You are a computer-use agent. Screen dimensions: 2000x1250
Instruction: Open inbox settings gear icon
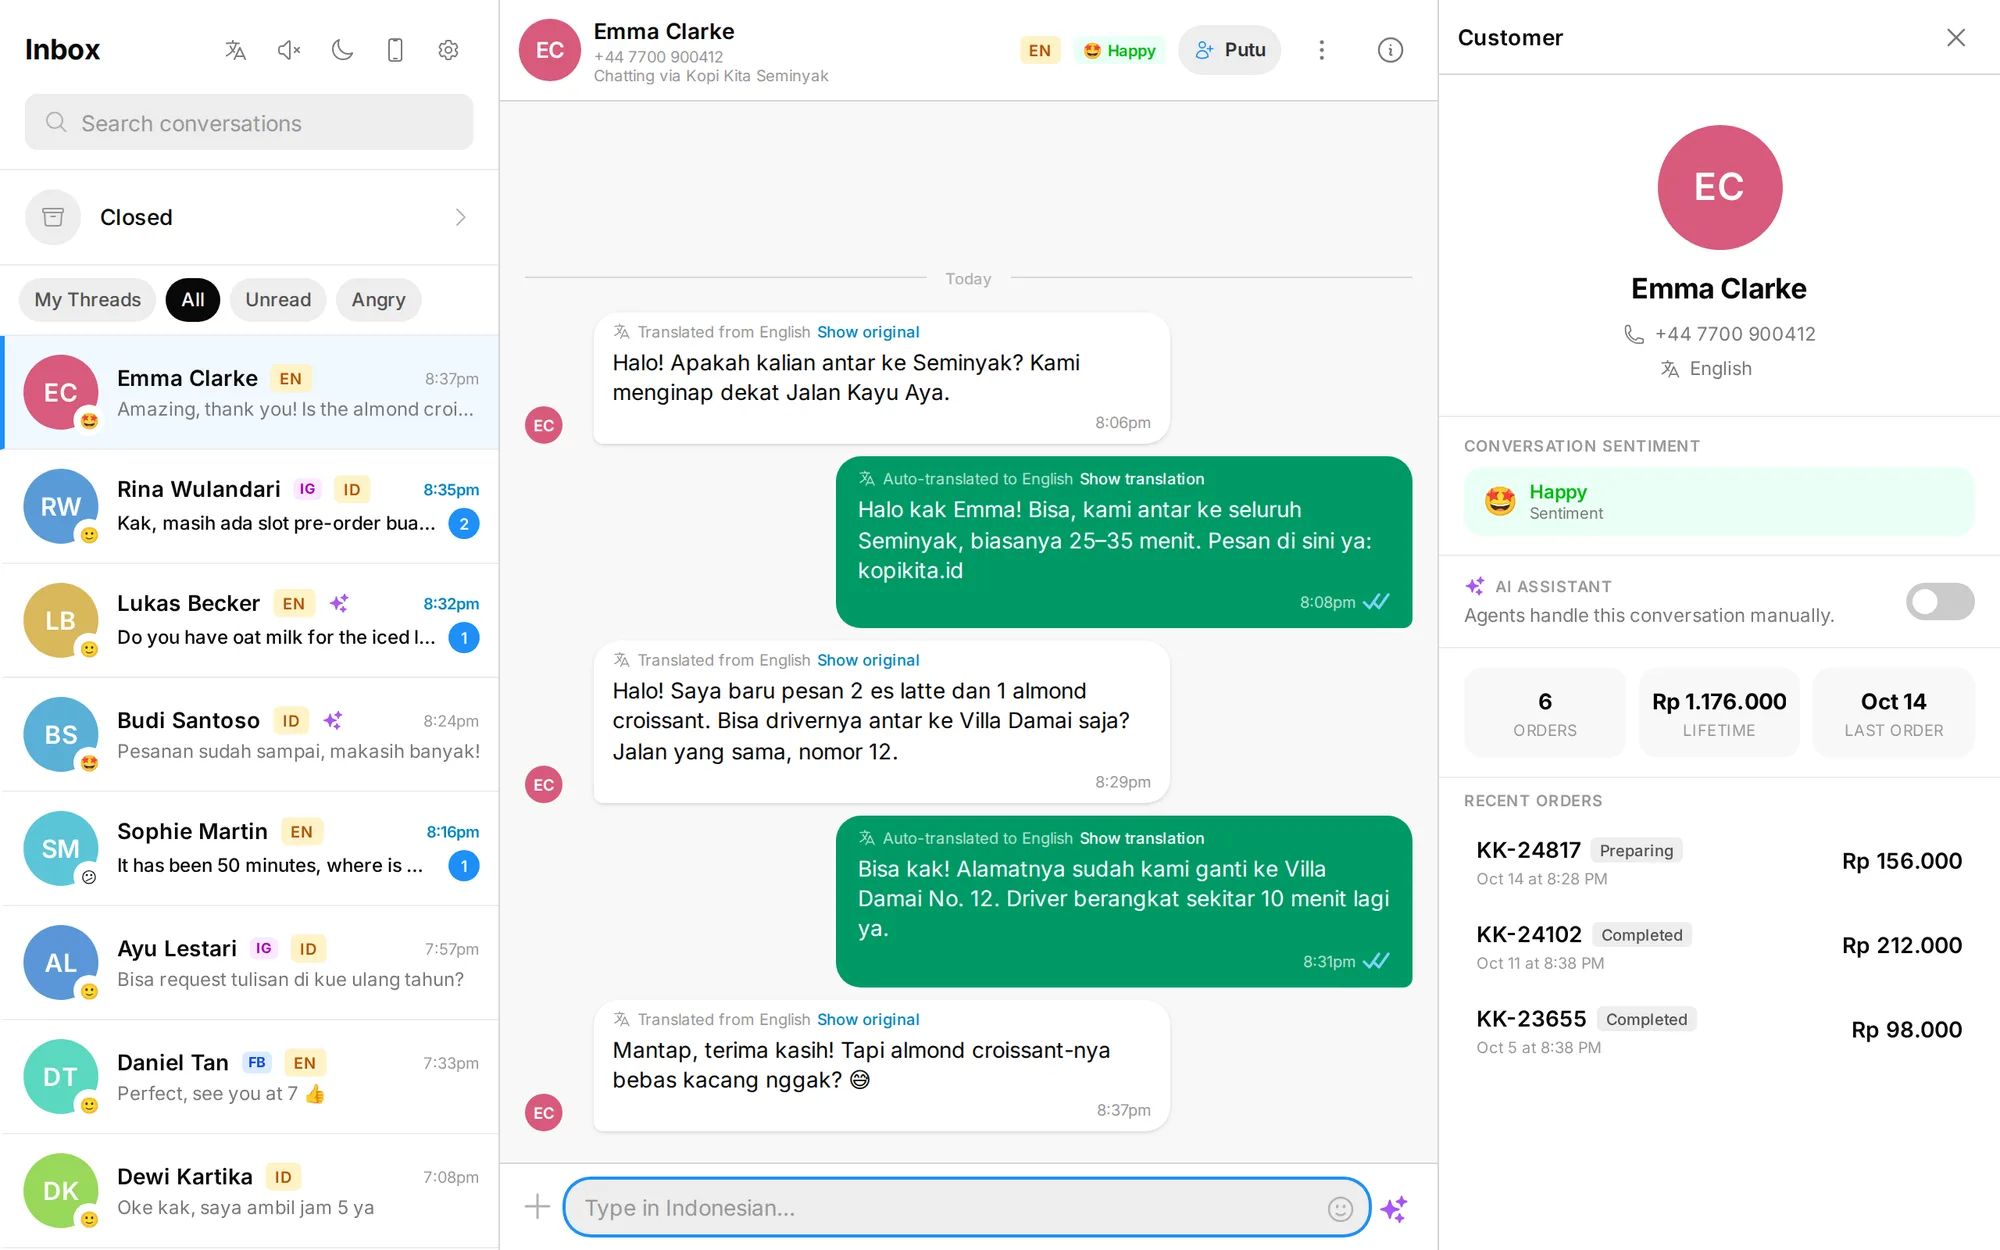point(448,50)
